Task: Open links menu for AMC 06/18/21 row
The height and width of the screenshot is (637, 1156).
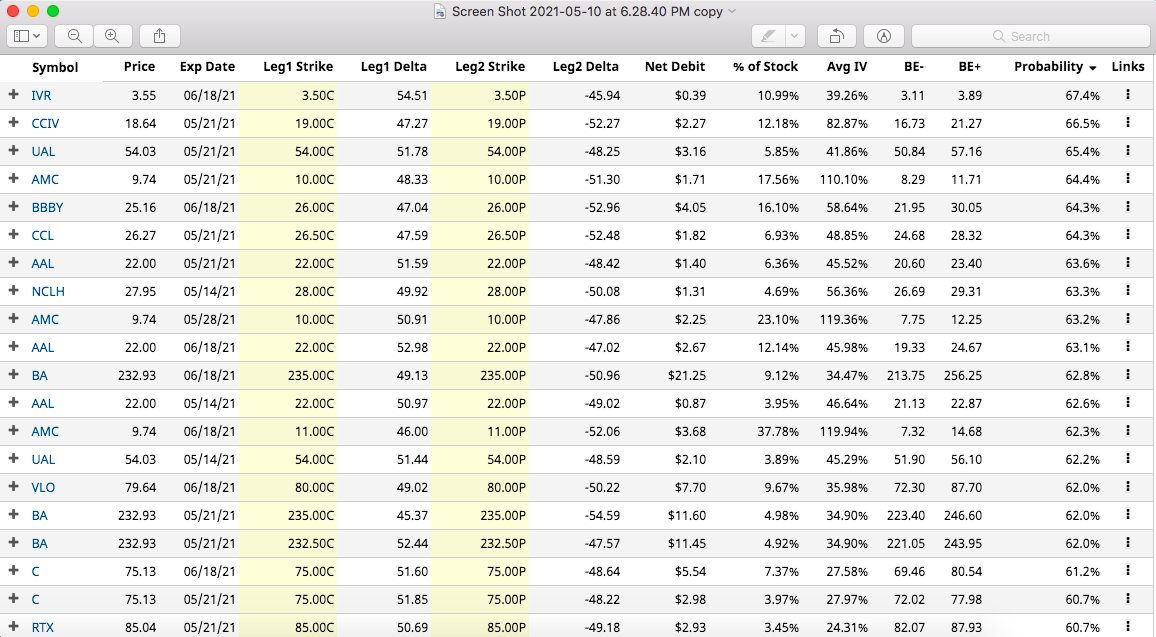Action: [1127, 431]
